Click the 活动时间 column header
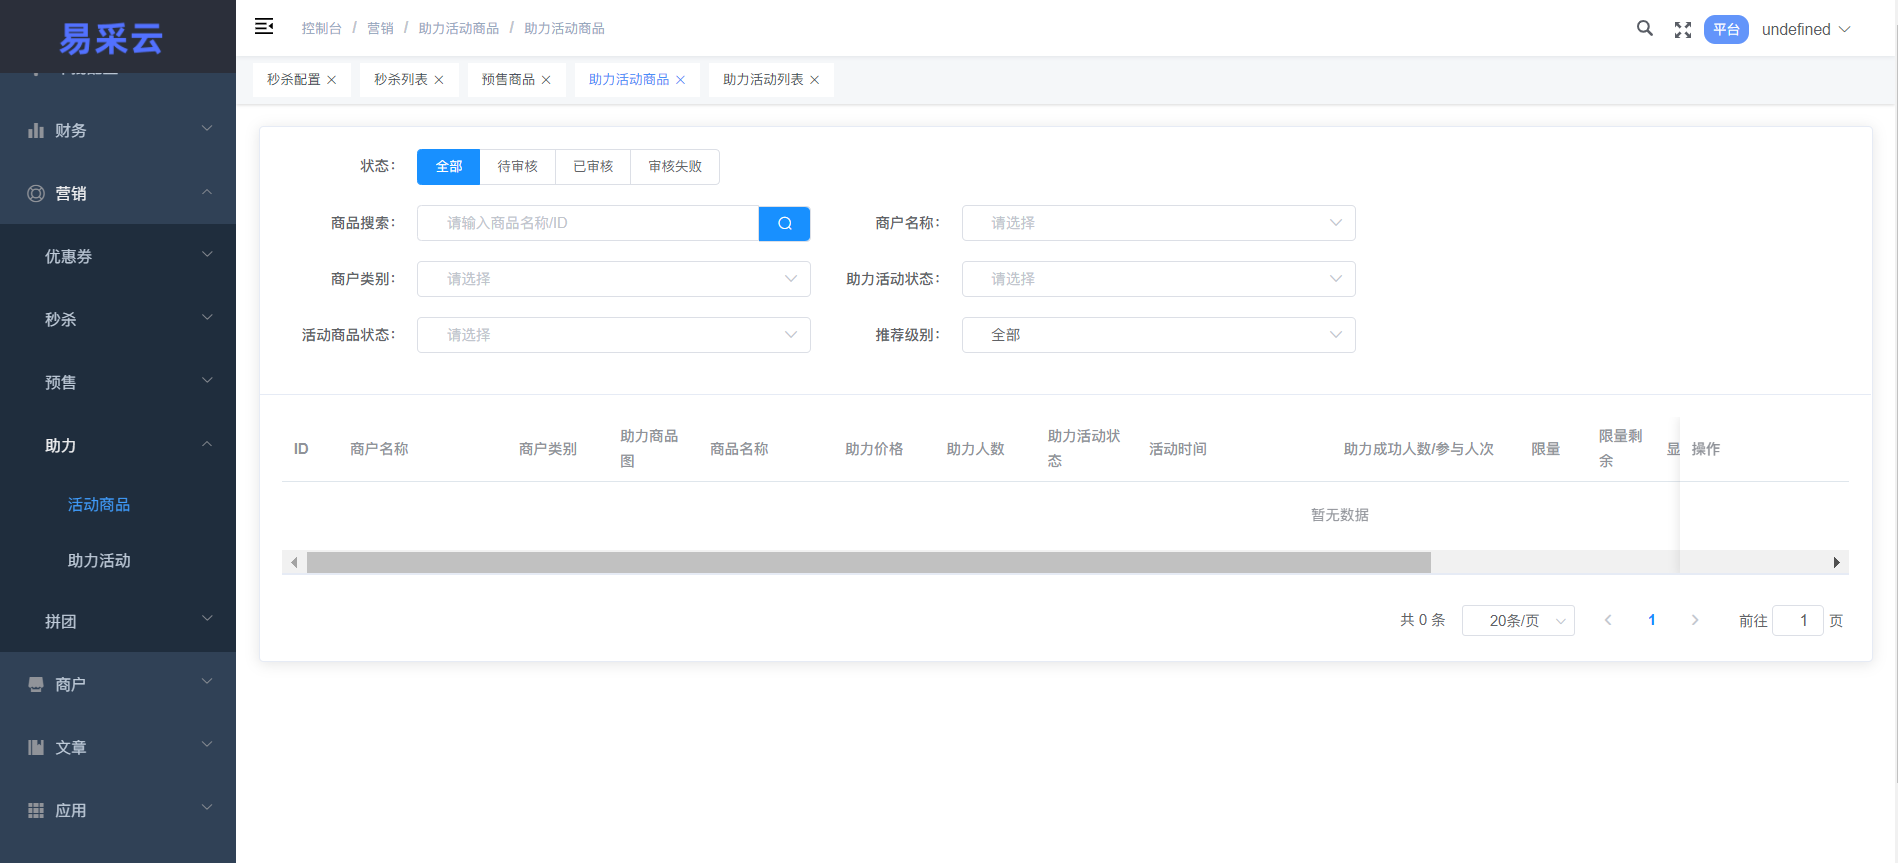 1178,449
